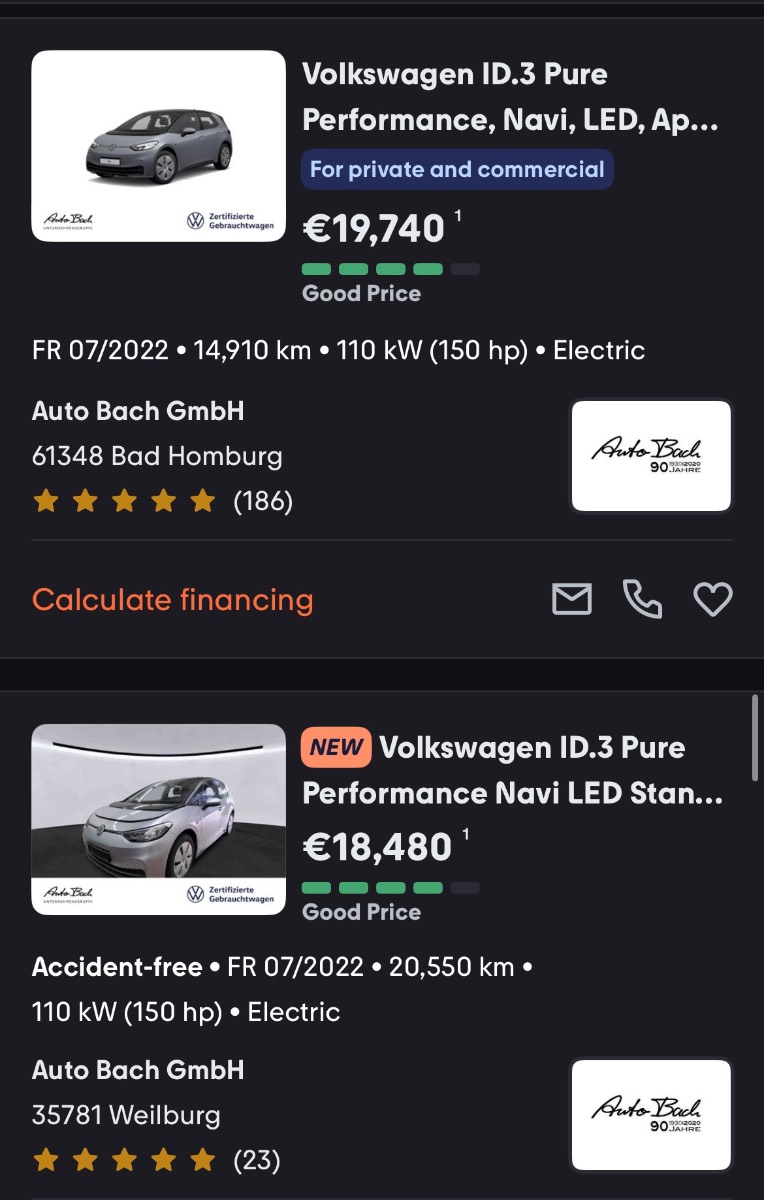Viewport: 764px width, 1200px height.
Task: Click the page scrollbar thumb
Action: [754, 738]
